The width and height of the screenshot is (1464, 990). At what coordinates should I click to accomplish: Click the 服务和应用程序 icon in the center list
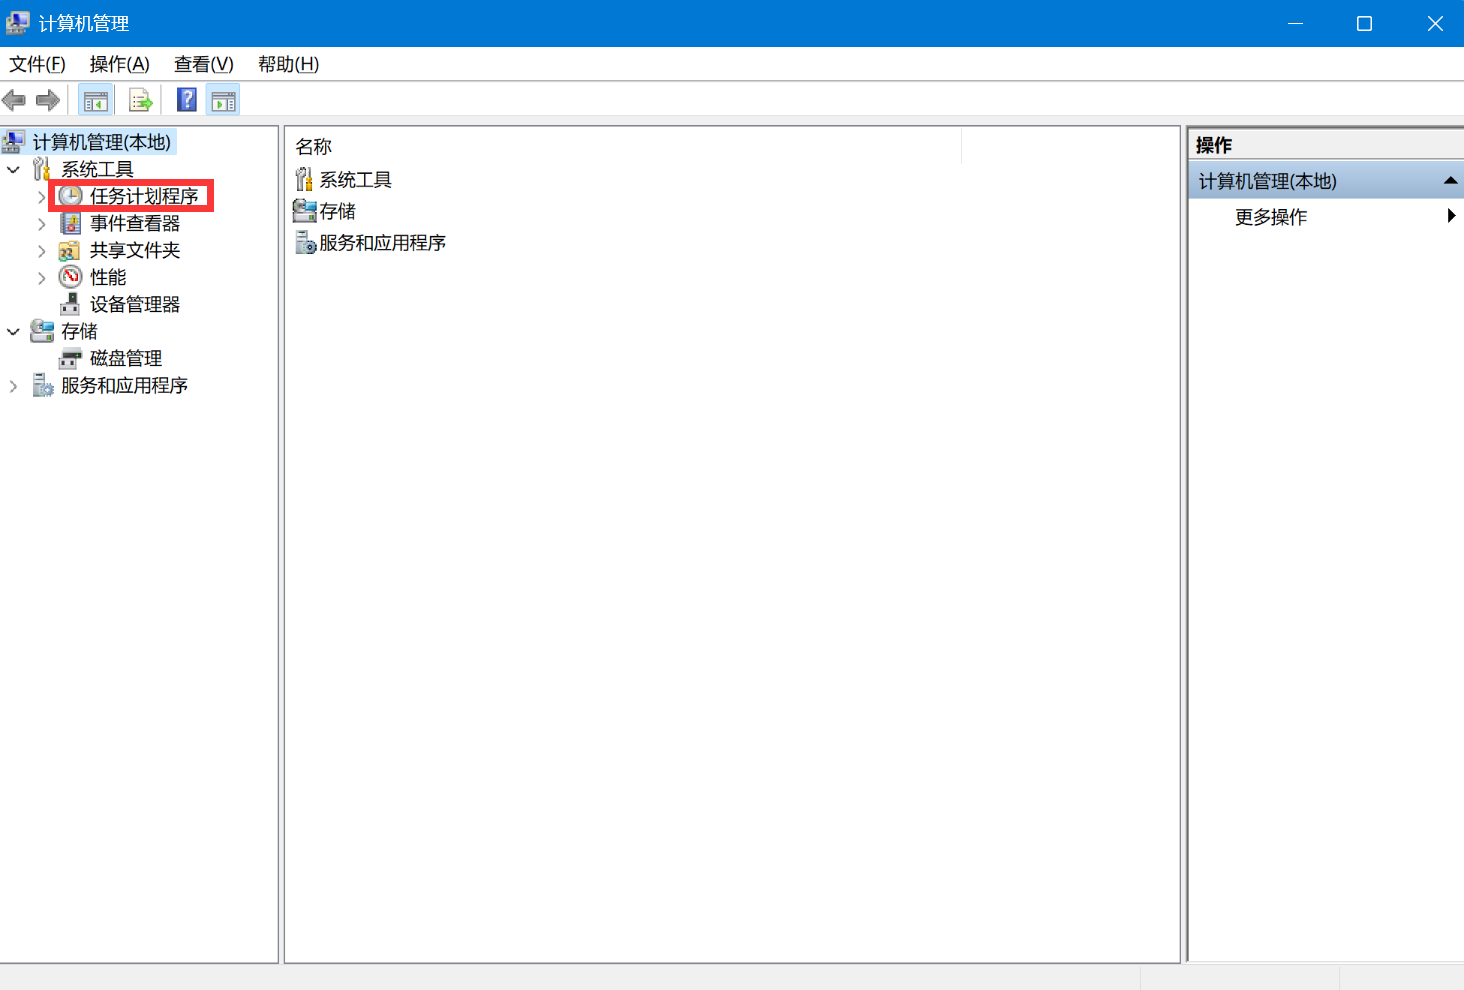coord(305,242)
